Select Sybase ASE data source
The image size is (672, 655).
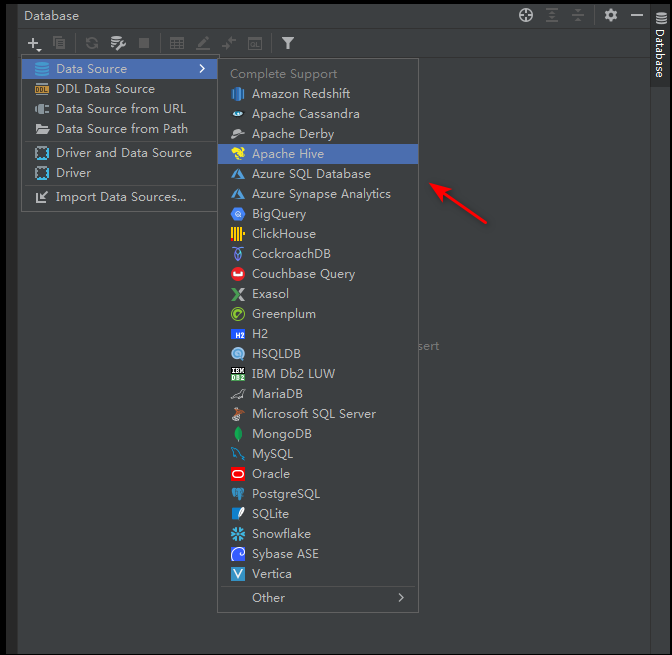[x=318, y=554]
